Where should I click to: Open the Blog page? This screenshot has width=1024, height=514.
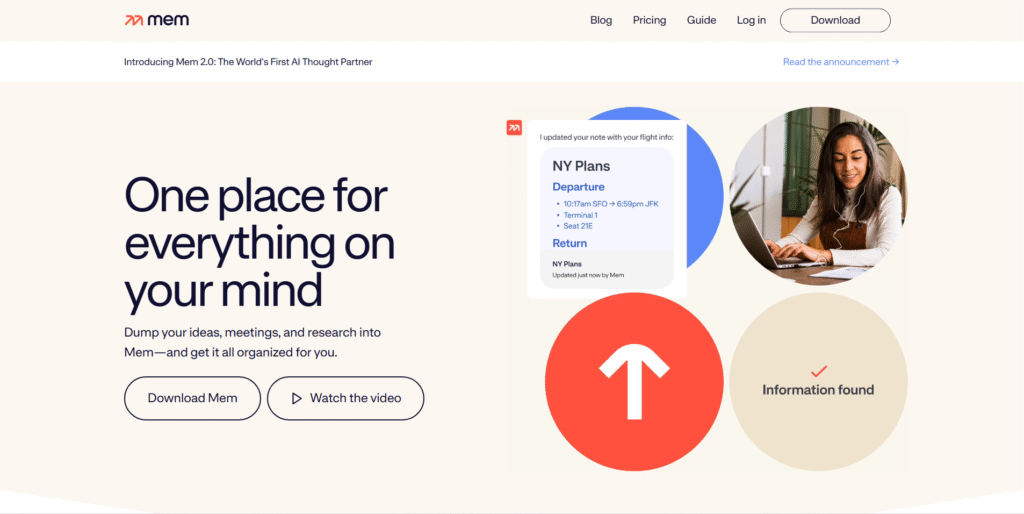pos(601,20)
